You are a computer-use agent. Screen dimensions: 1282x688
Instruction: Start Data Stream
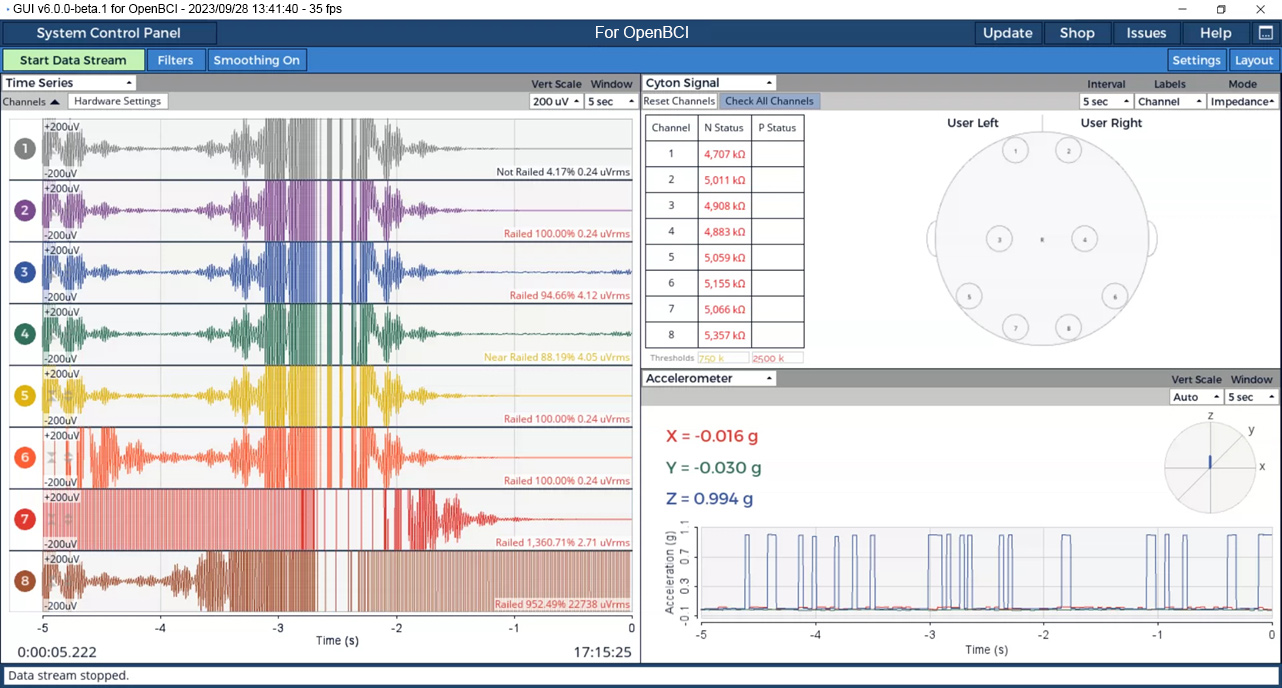coord(73,60)
